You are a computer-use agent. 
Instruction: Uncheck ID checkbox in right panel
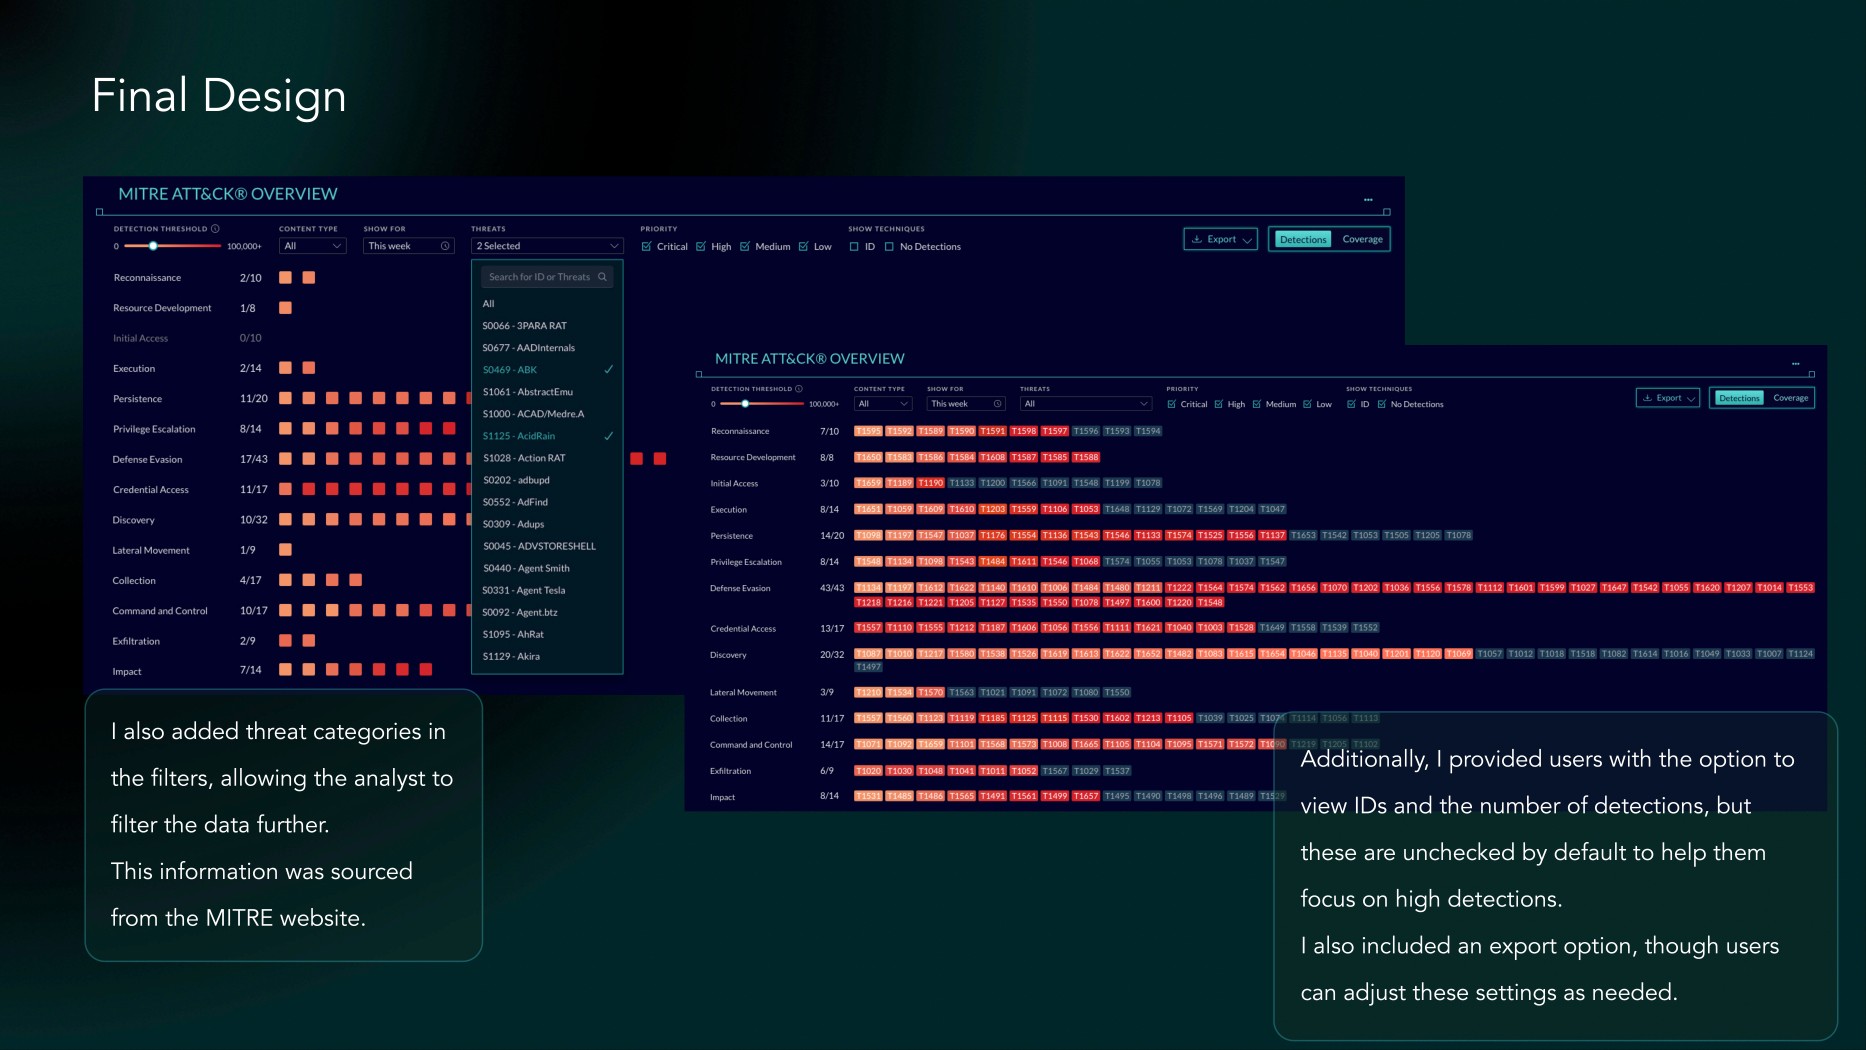coord(1351,404)
